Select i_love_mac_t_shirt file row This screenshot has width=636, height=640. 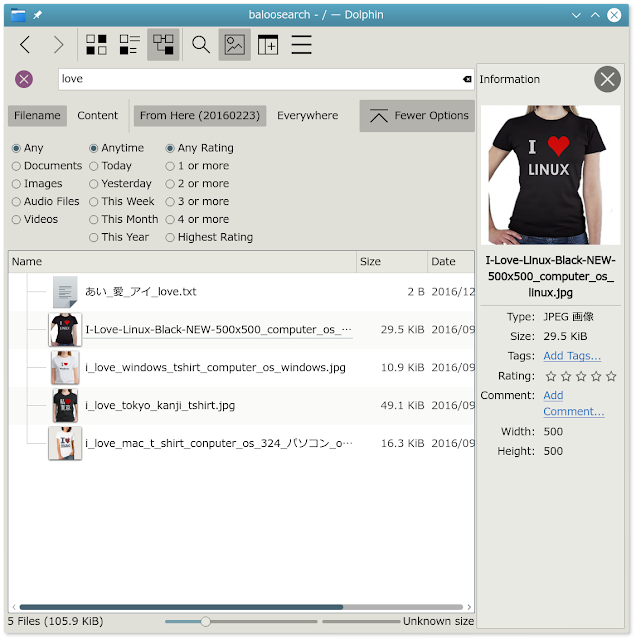pyautogui.click(x=242, y=443)
